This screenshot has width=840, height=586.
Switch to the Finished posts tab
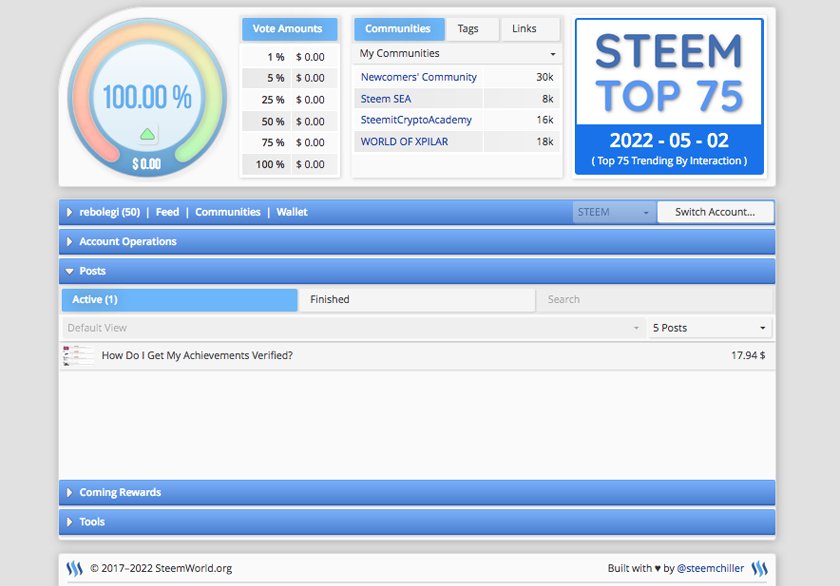pyautogui.click(x=417, y=300)
